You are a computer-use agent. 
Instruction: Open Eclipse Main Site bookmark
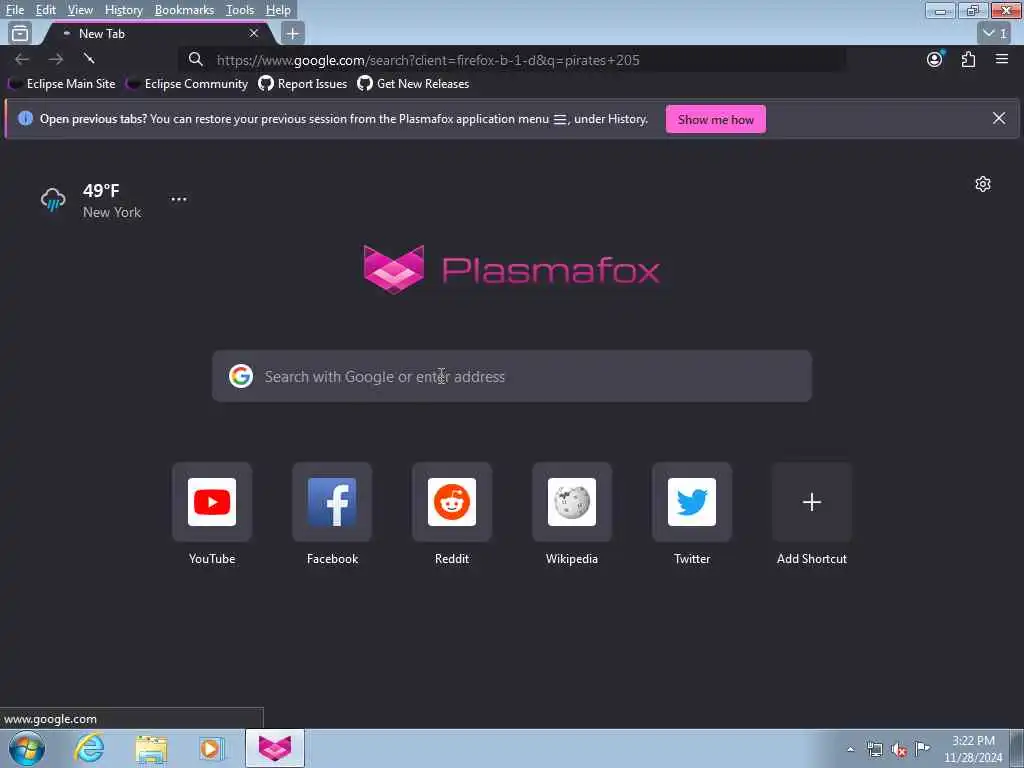[62, 84]
